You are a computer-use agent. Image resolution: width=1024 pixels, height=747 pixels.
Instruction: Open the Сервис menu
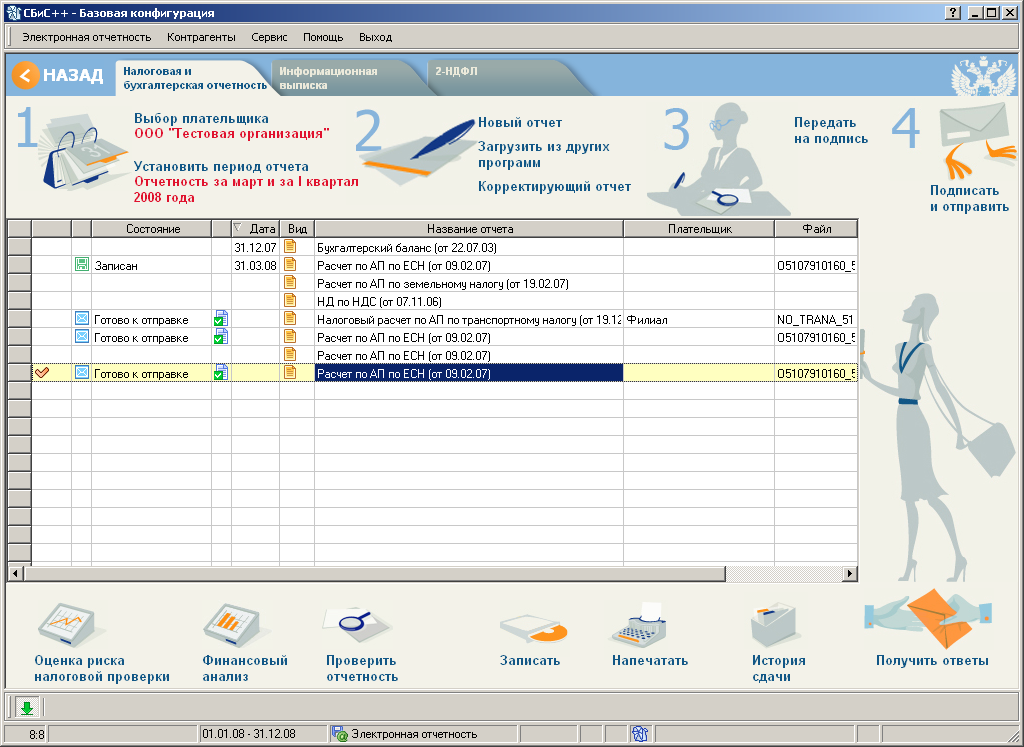(x=269, y=37)
